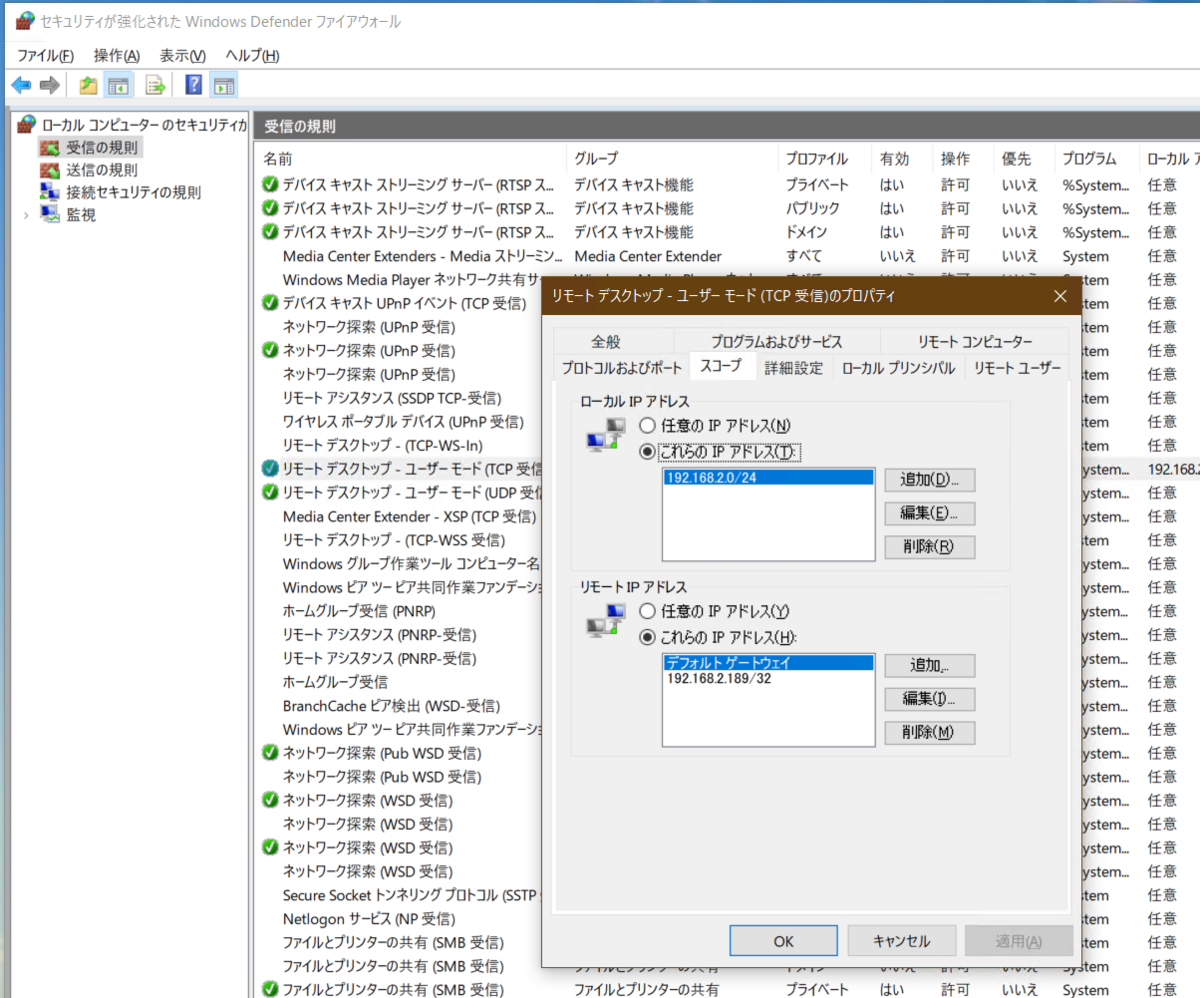The image size is (1200, 998).
Task: Click the firewall app icon in title bar
Action: (25, 21)
